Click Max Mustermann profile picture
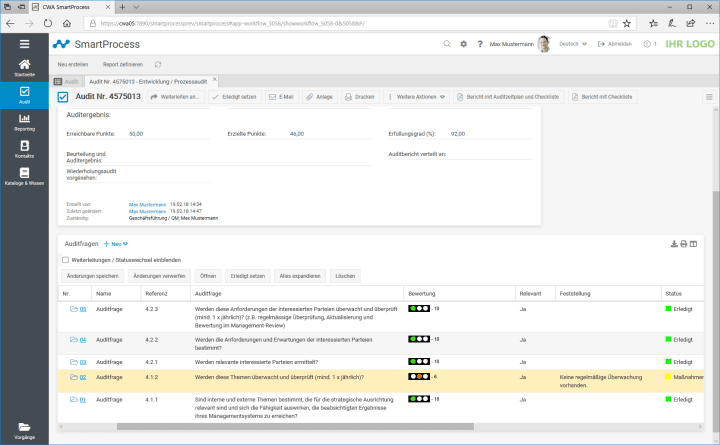 [x=544, y=44]
